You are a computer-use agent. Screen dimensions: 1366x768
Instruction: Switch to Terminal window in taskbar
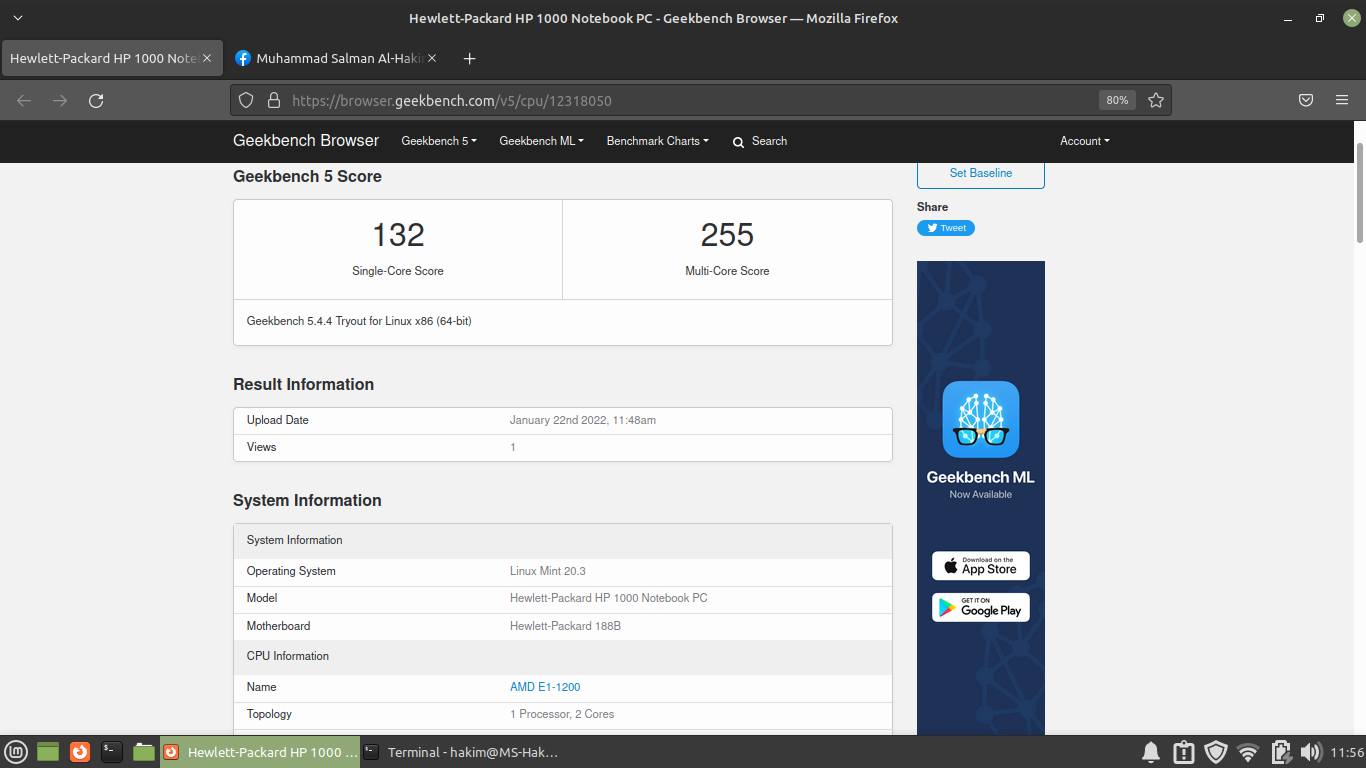click(x=460, y=752)
